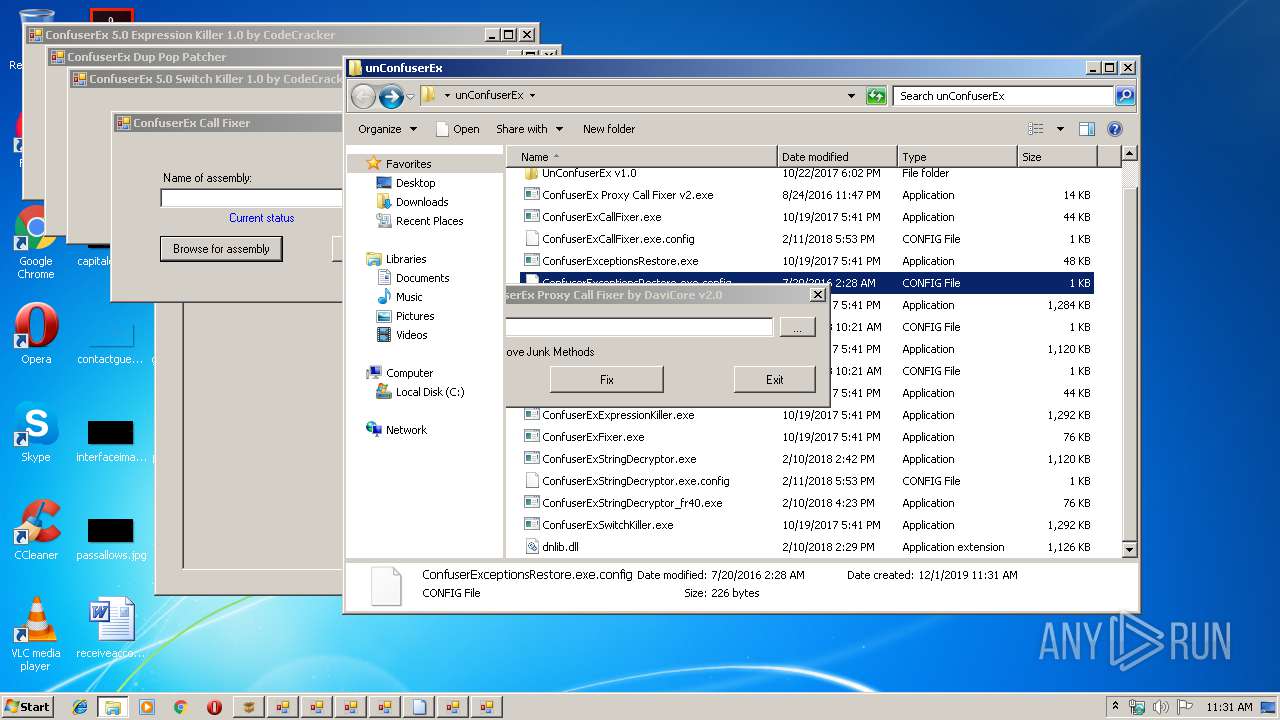Click the Start button on taskbar
This screenshot has width=1280, height=720.
pos(28,707)
